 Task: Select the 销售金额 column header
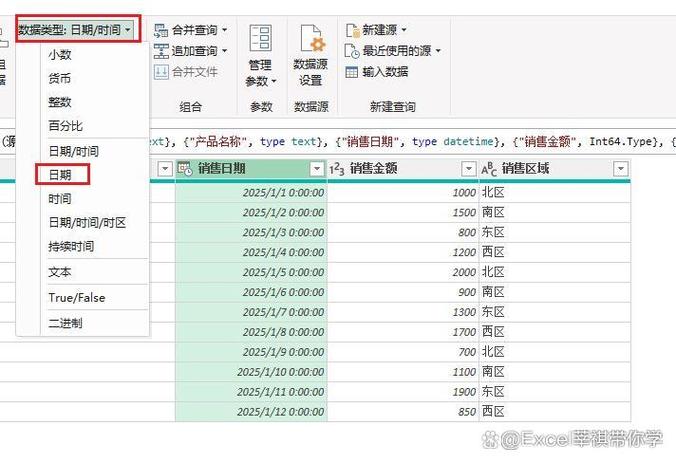(403, 169)
